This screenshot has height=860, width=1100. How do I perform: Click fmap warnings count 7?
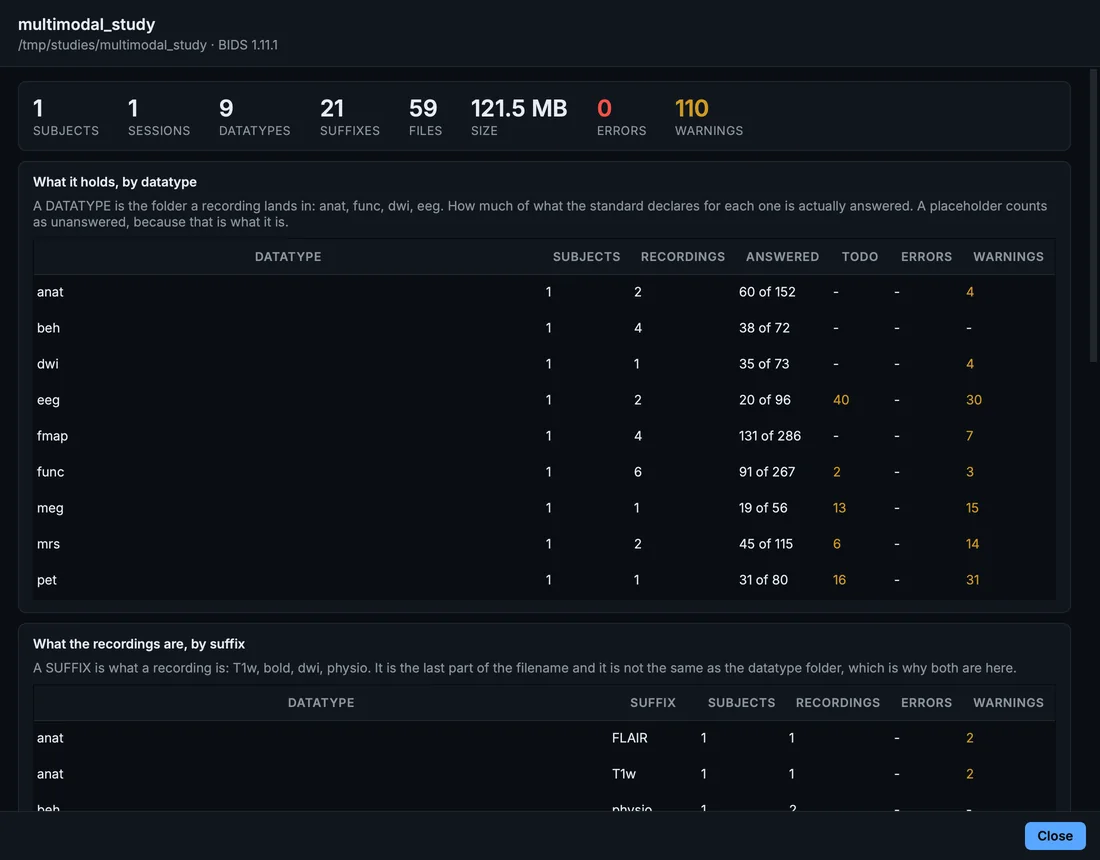coord(970,436)
